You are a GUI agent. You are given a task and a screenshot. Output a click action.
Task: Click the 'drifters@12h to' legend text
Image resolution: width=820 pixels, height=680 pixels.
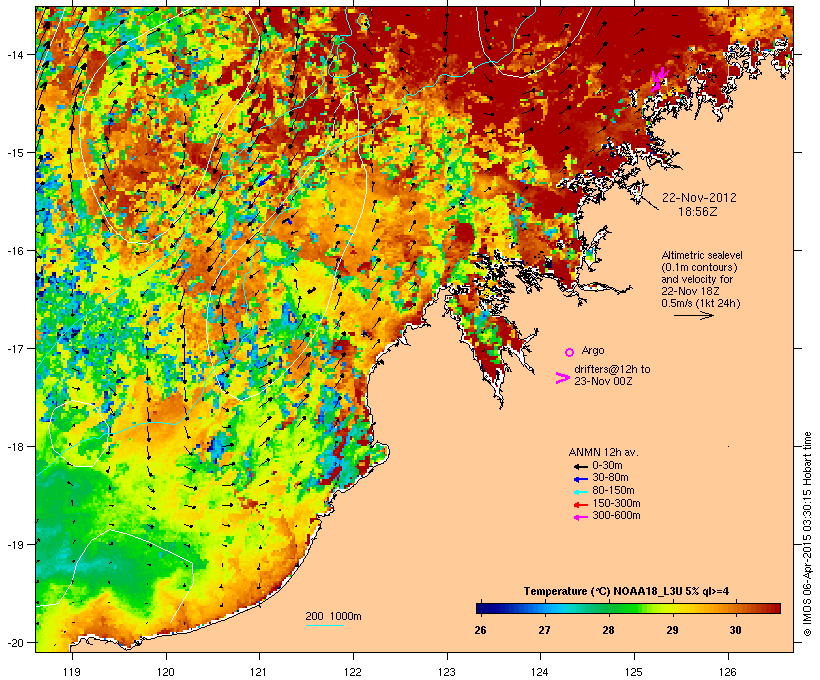click(x=612, y=369)
